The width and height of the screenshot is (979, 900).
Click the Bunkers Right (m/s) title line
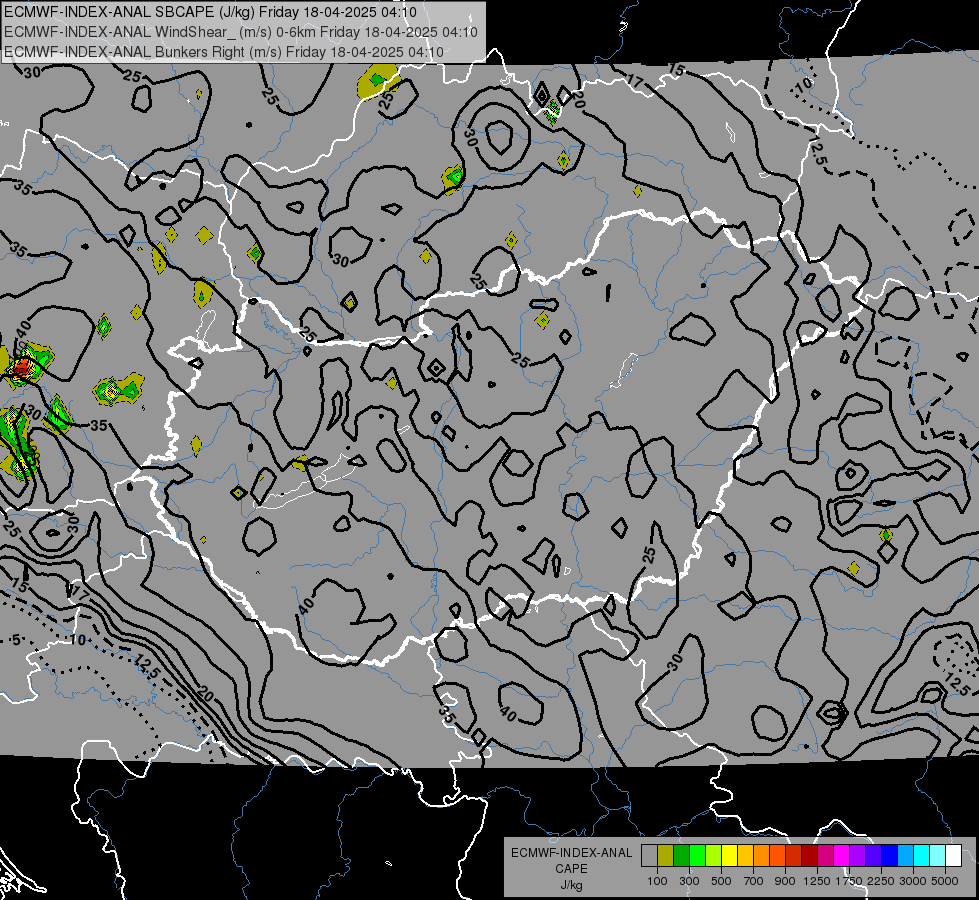[x=224, y=52]
